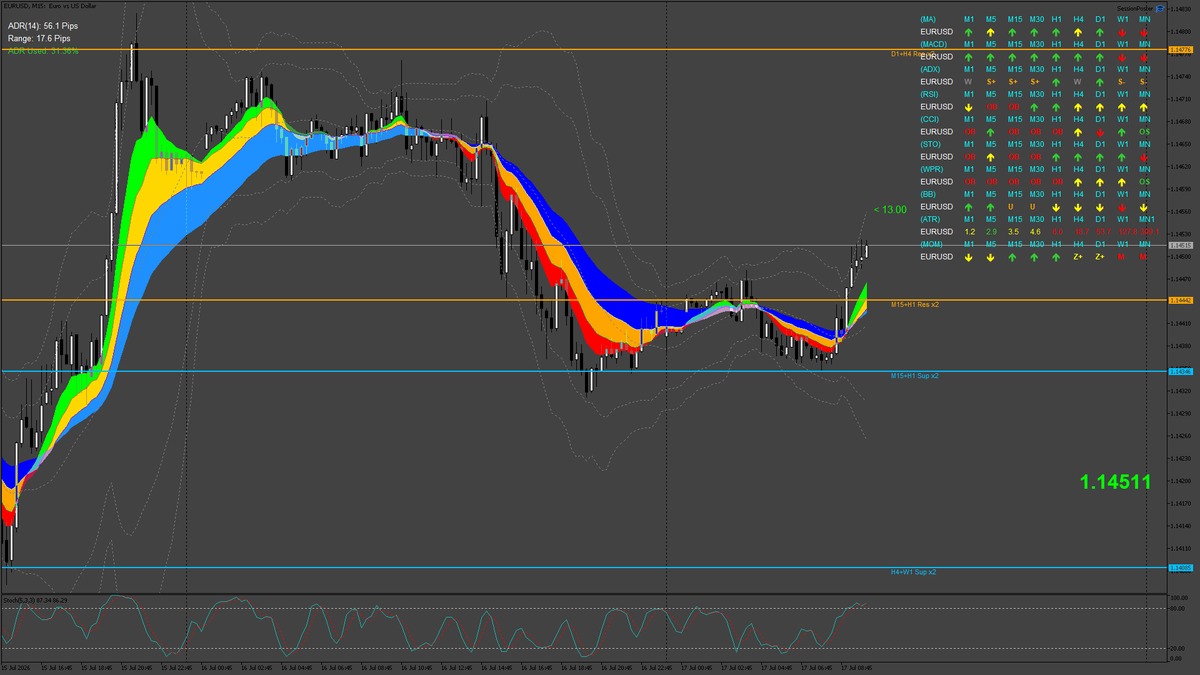Select the M15+H1 Res x2 level label
The image size is (1200, 675).
tap(914, 303)
